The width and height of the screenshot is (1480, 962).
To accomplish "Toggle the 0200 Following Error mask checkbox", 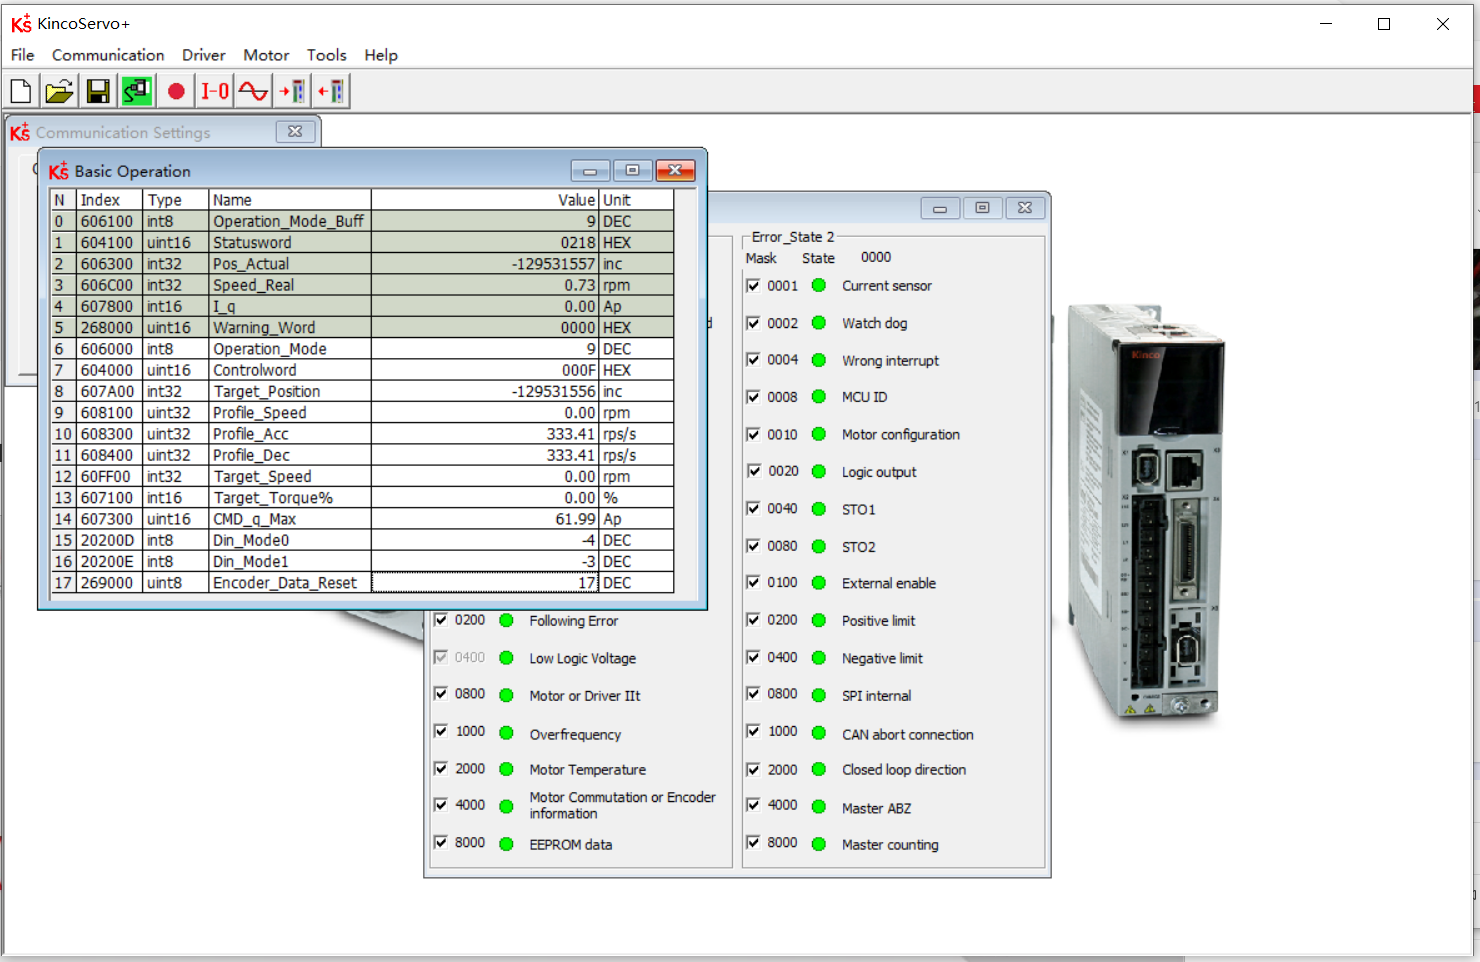I will coord(441,620).
